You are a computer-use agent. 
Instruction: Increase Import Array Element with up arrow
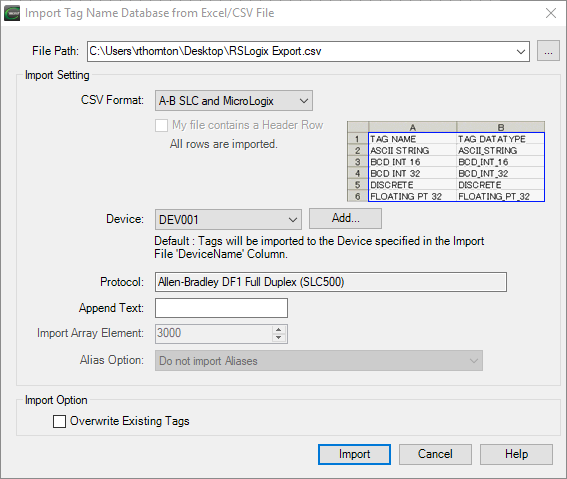(278, 329)
